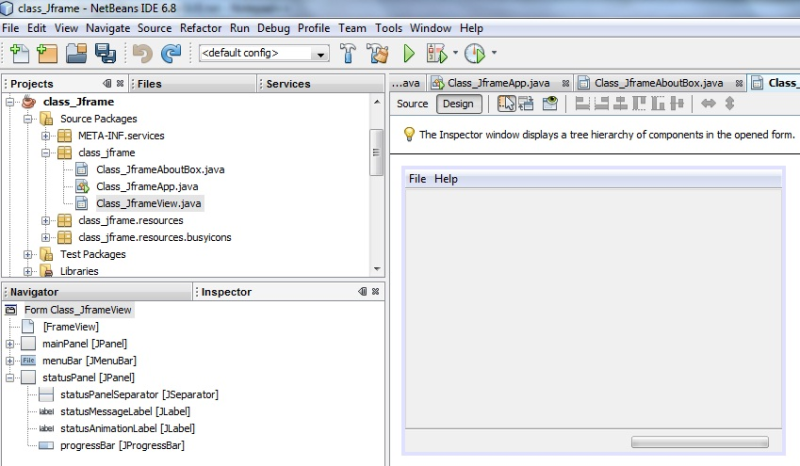The width and height of the screenshot is (800, 466).
Task: Click the Debug Project icon
Action: pos(437,53)
